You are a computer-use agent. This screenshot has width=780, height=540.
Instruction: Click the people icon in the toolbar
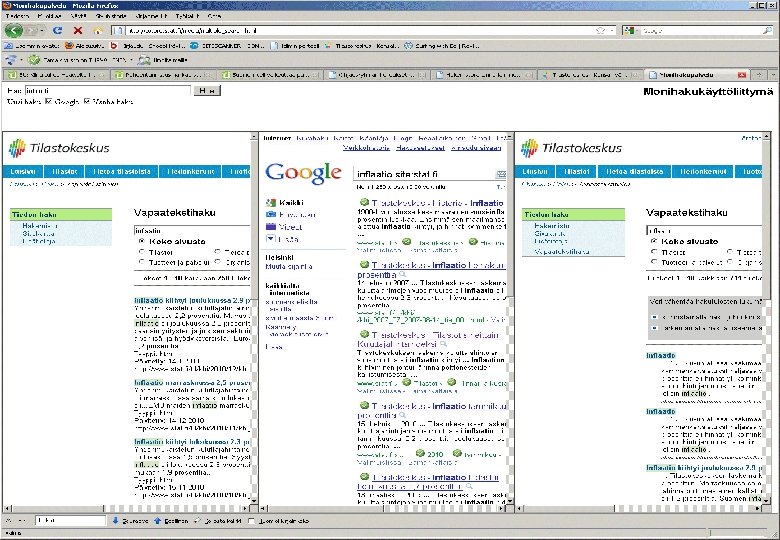144,60
